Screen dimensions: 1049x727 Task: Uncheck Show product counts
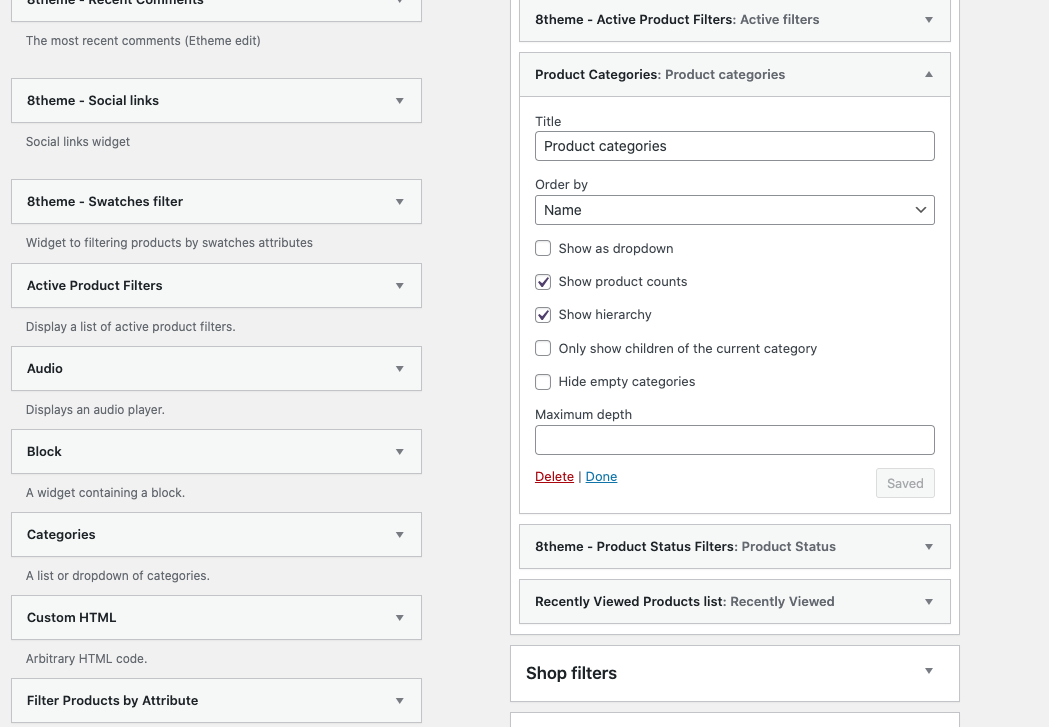[543, 282]
